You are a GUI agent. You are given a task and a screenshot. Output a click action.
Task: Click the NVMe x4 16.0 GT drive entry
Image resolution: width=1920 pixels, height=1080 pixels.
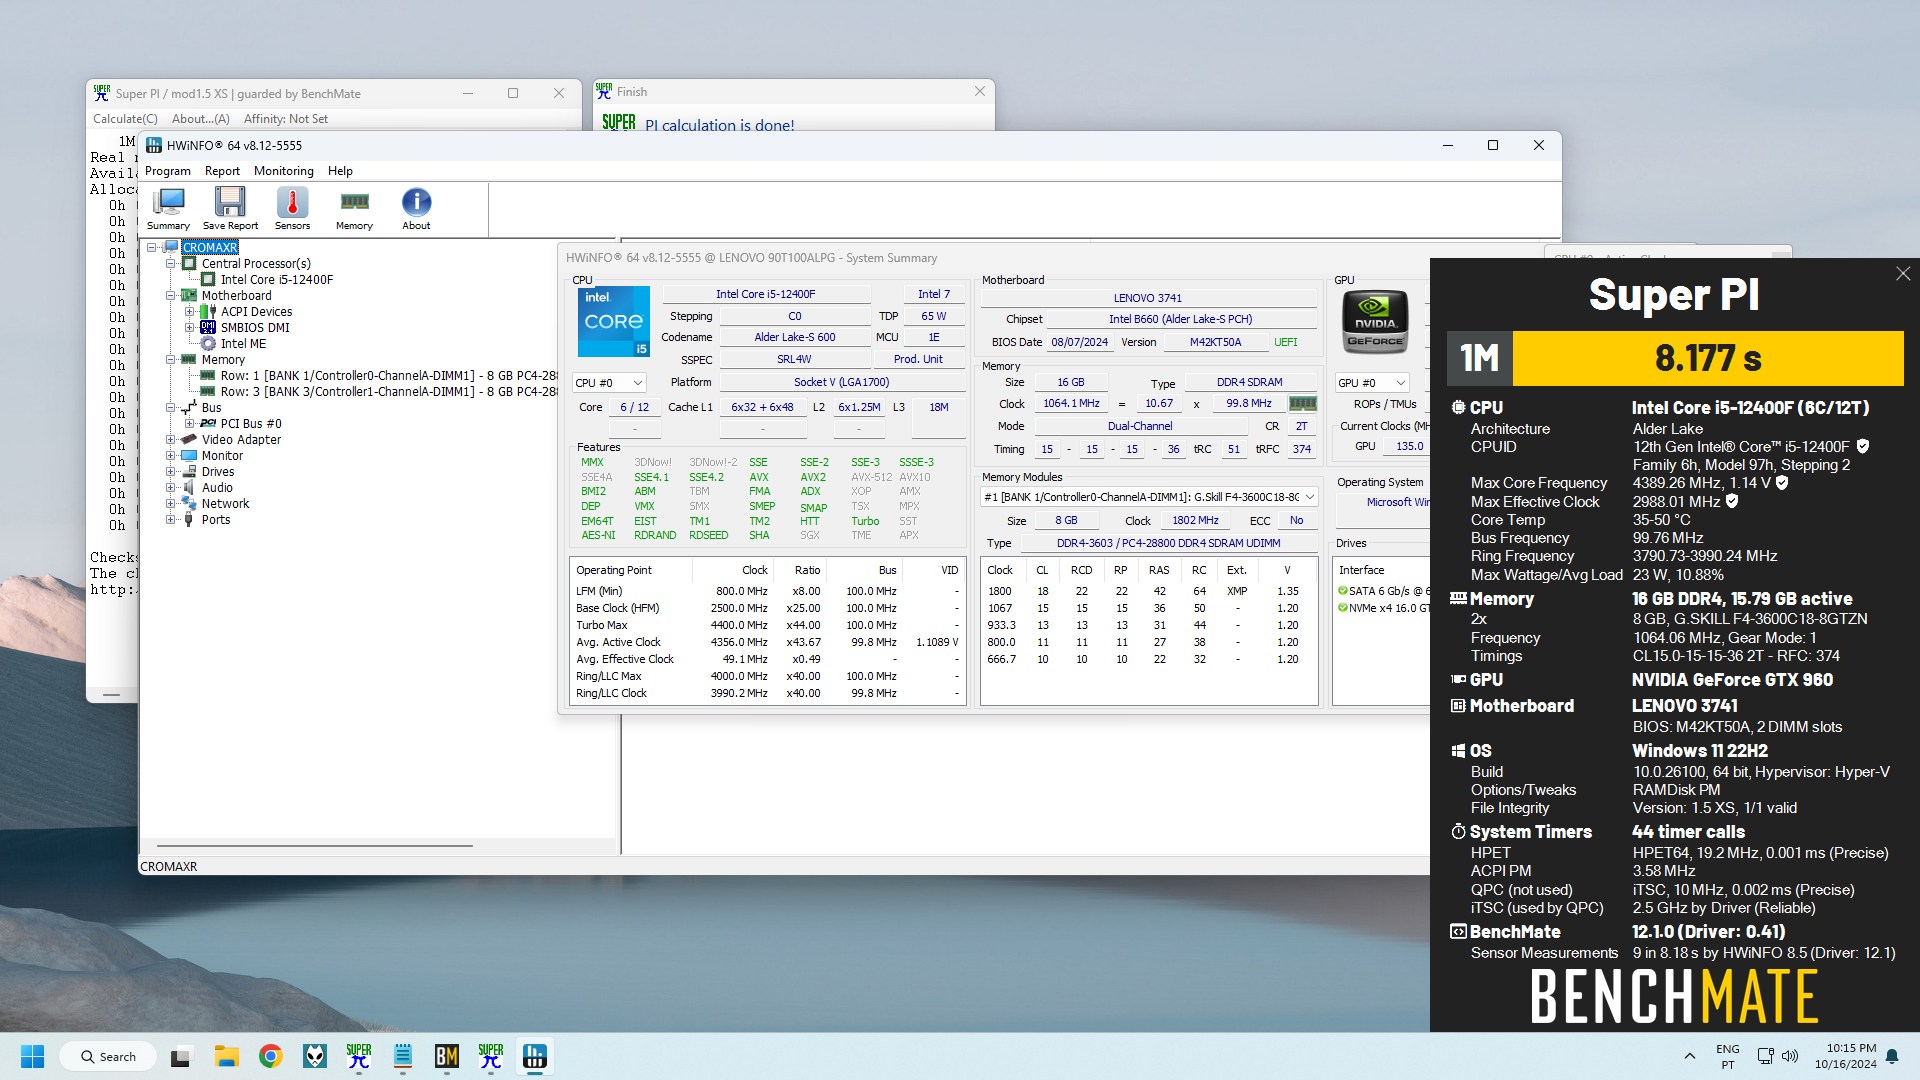tap(1384, 608)
